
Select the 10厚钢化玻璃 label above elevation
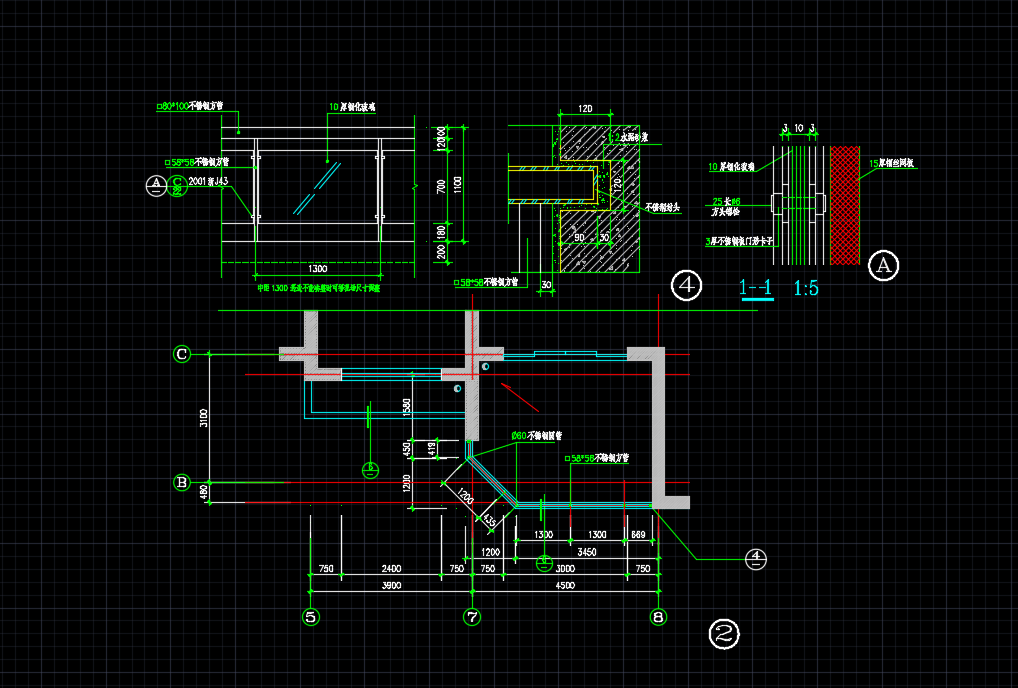point(353,107)
